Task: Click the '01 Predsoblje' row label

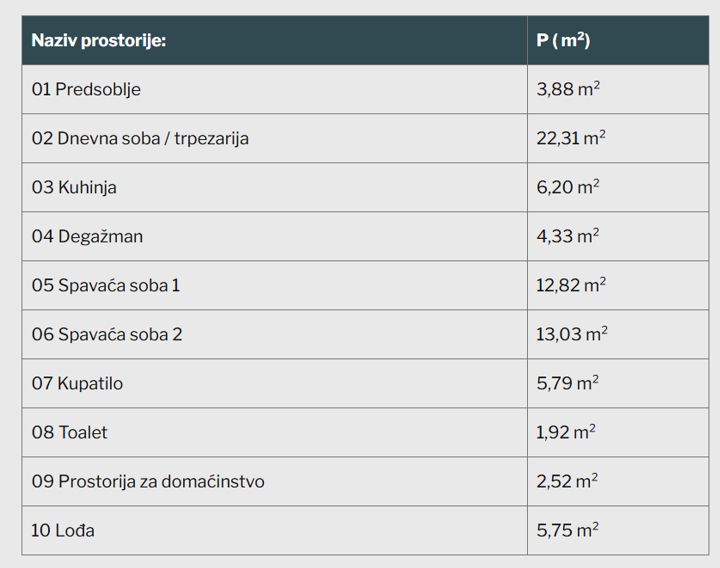Action: 86,89
